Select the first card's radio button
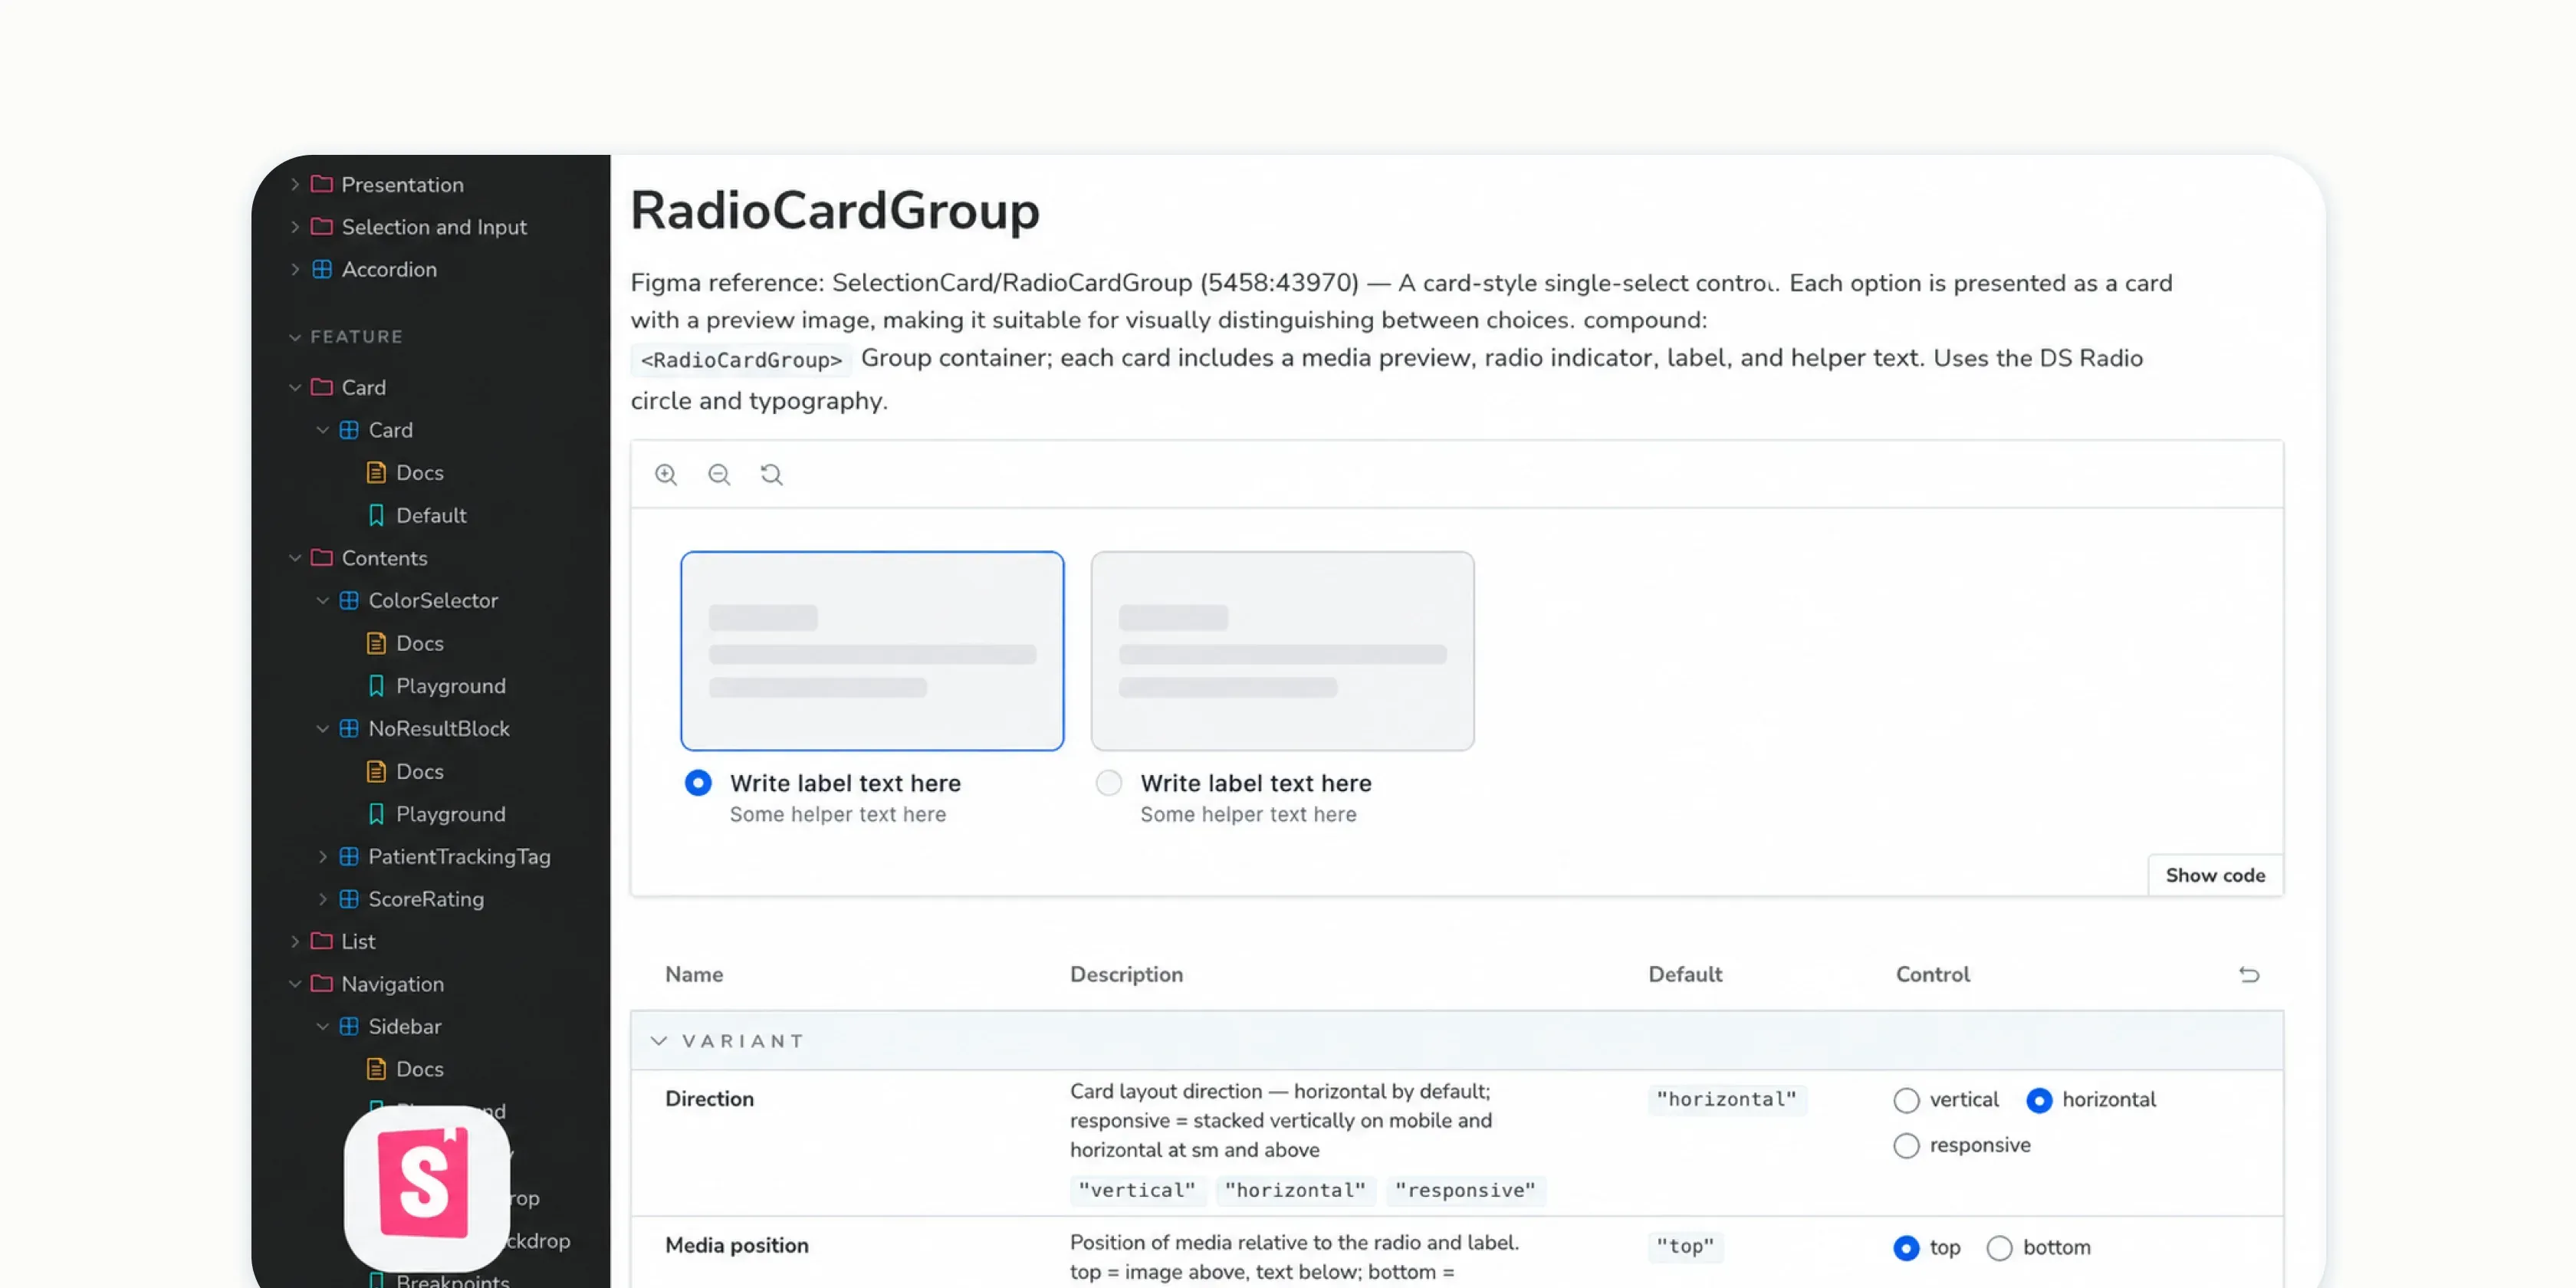This screenshot has width=2576, height=1288. [x=698, y=783]
